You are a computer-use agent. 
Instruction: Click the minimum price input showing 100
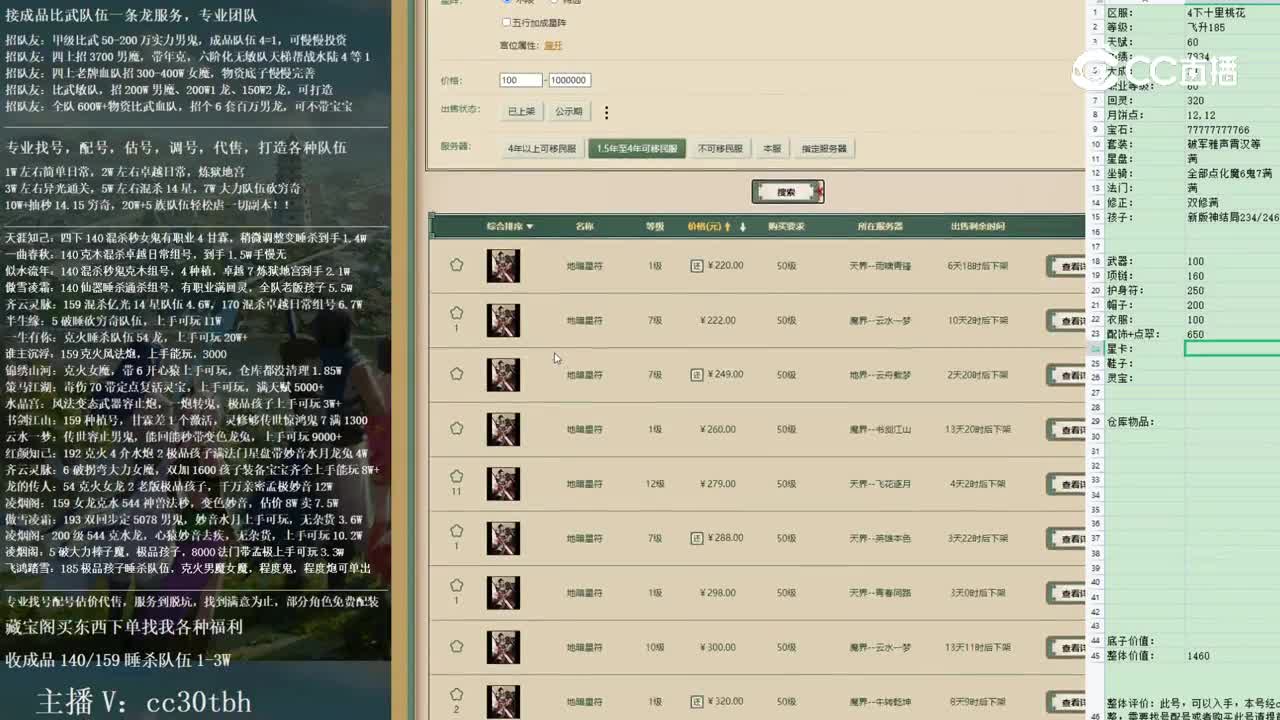coord(519,79)
